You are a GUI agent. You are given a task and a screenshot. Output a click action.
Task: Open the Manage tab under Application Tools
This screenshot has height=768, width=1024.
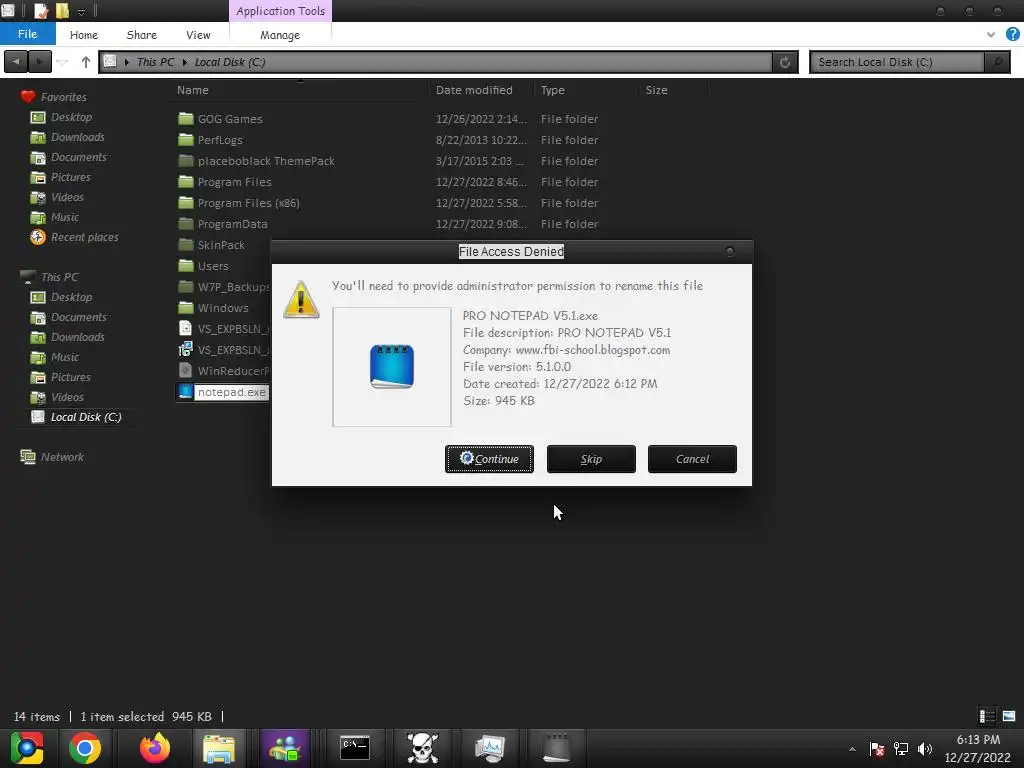280,35
